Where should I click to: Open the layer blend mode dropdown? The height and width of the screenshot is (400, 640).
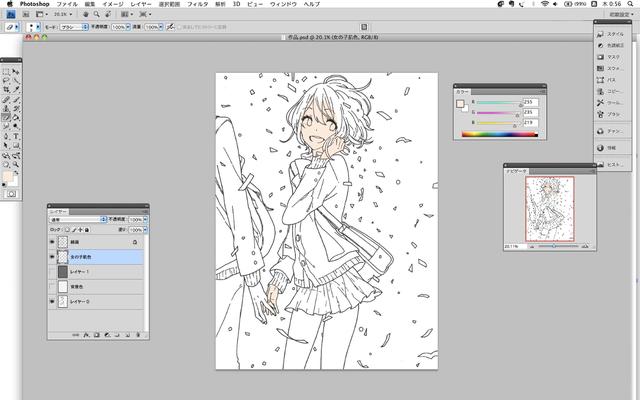click(77, 219)
